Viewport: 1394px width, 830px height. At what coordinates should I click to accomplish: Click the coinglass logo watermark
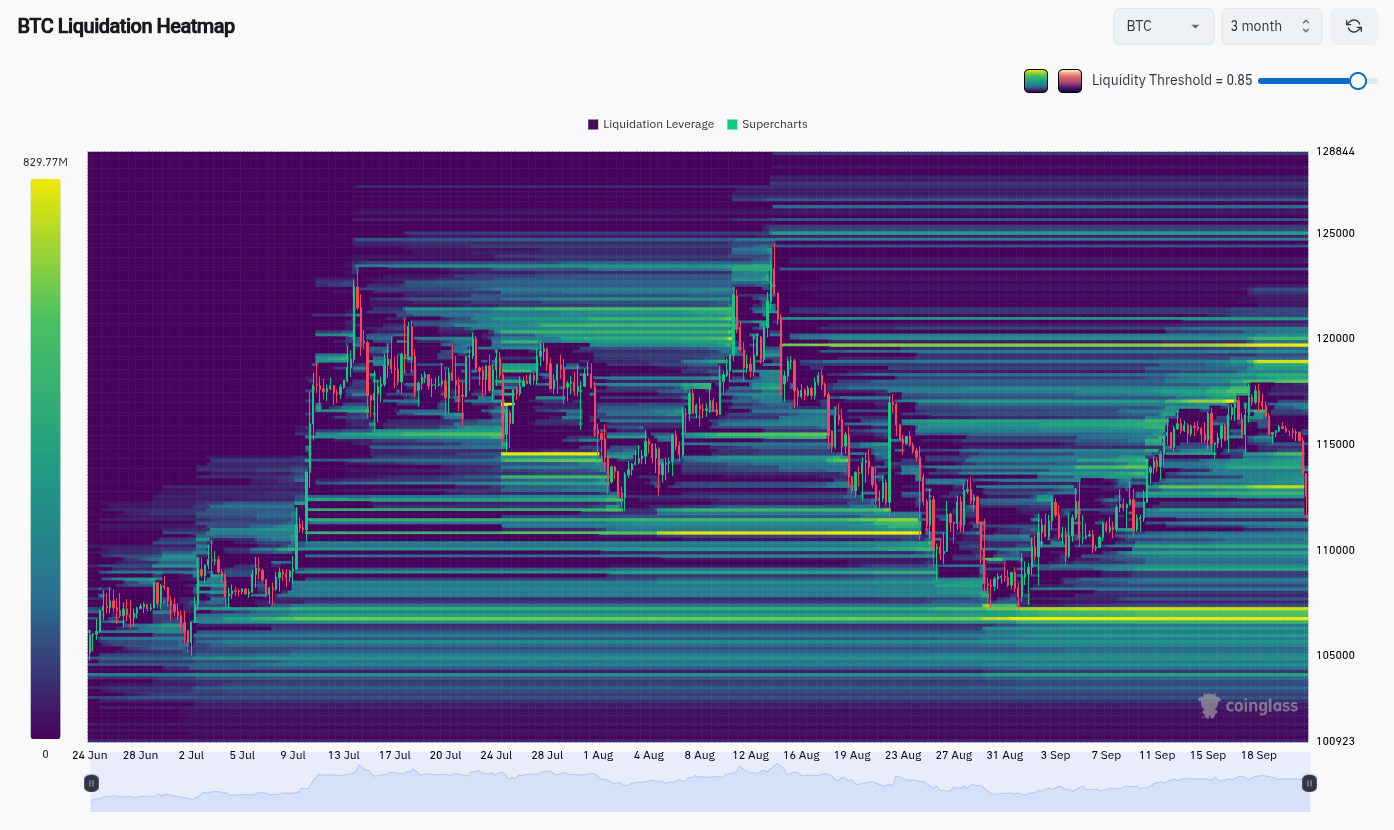(1248, 706)
